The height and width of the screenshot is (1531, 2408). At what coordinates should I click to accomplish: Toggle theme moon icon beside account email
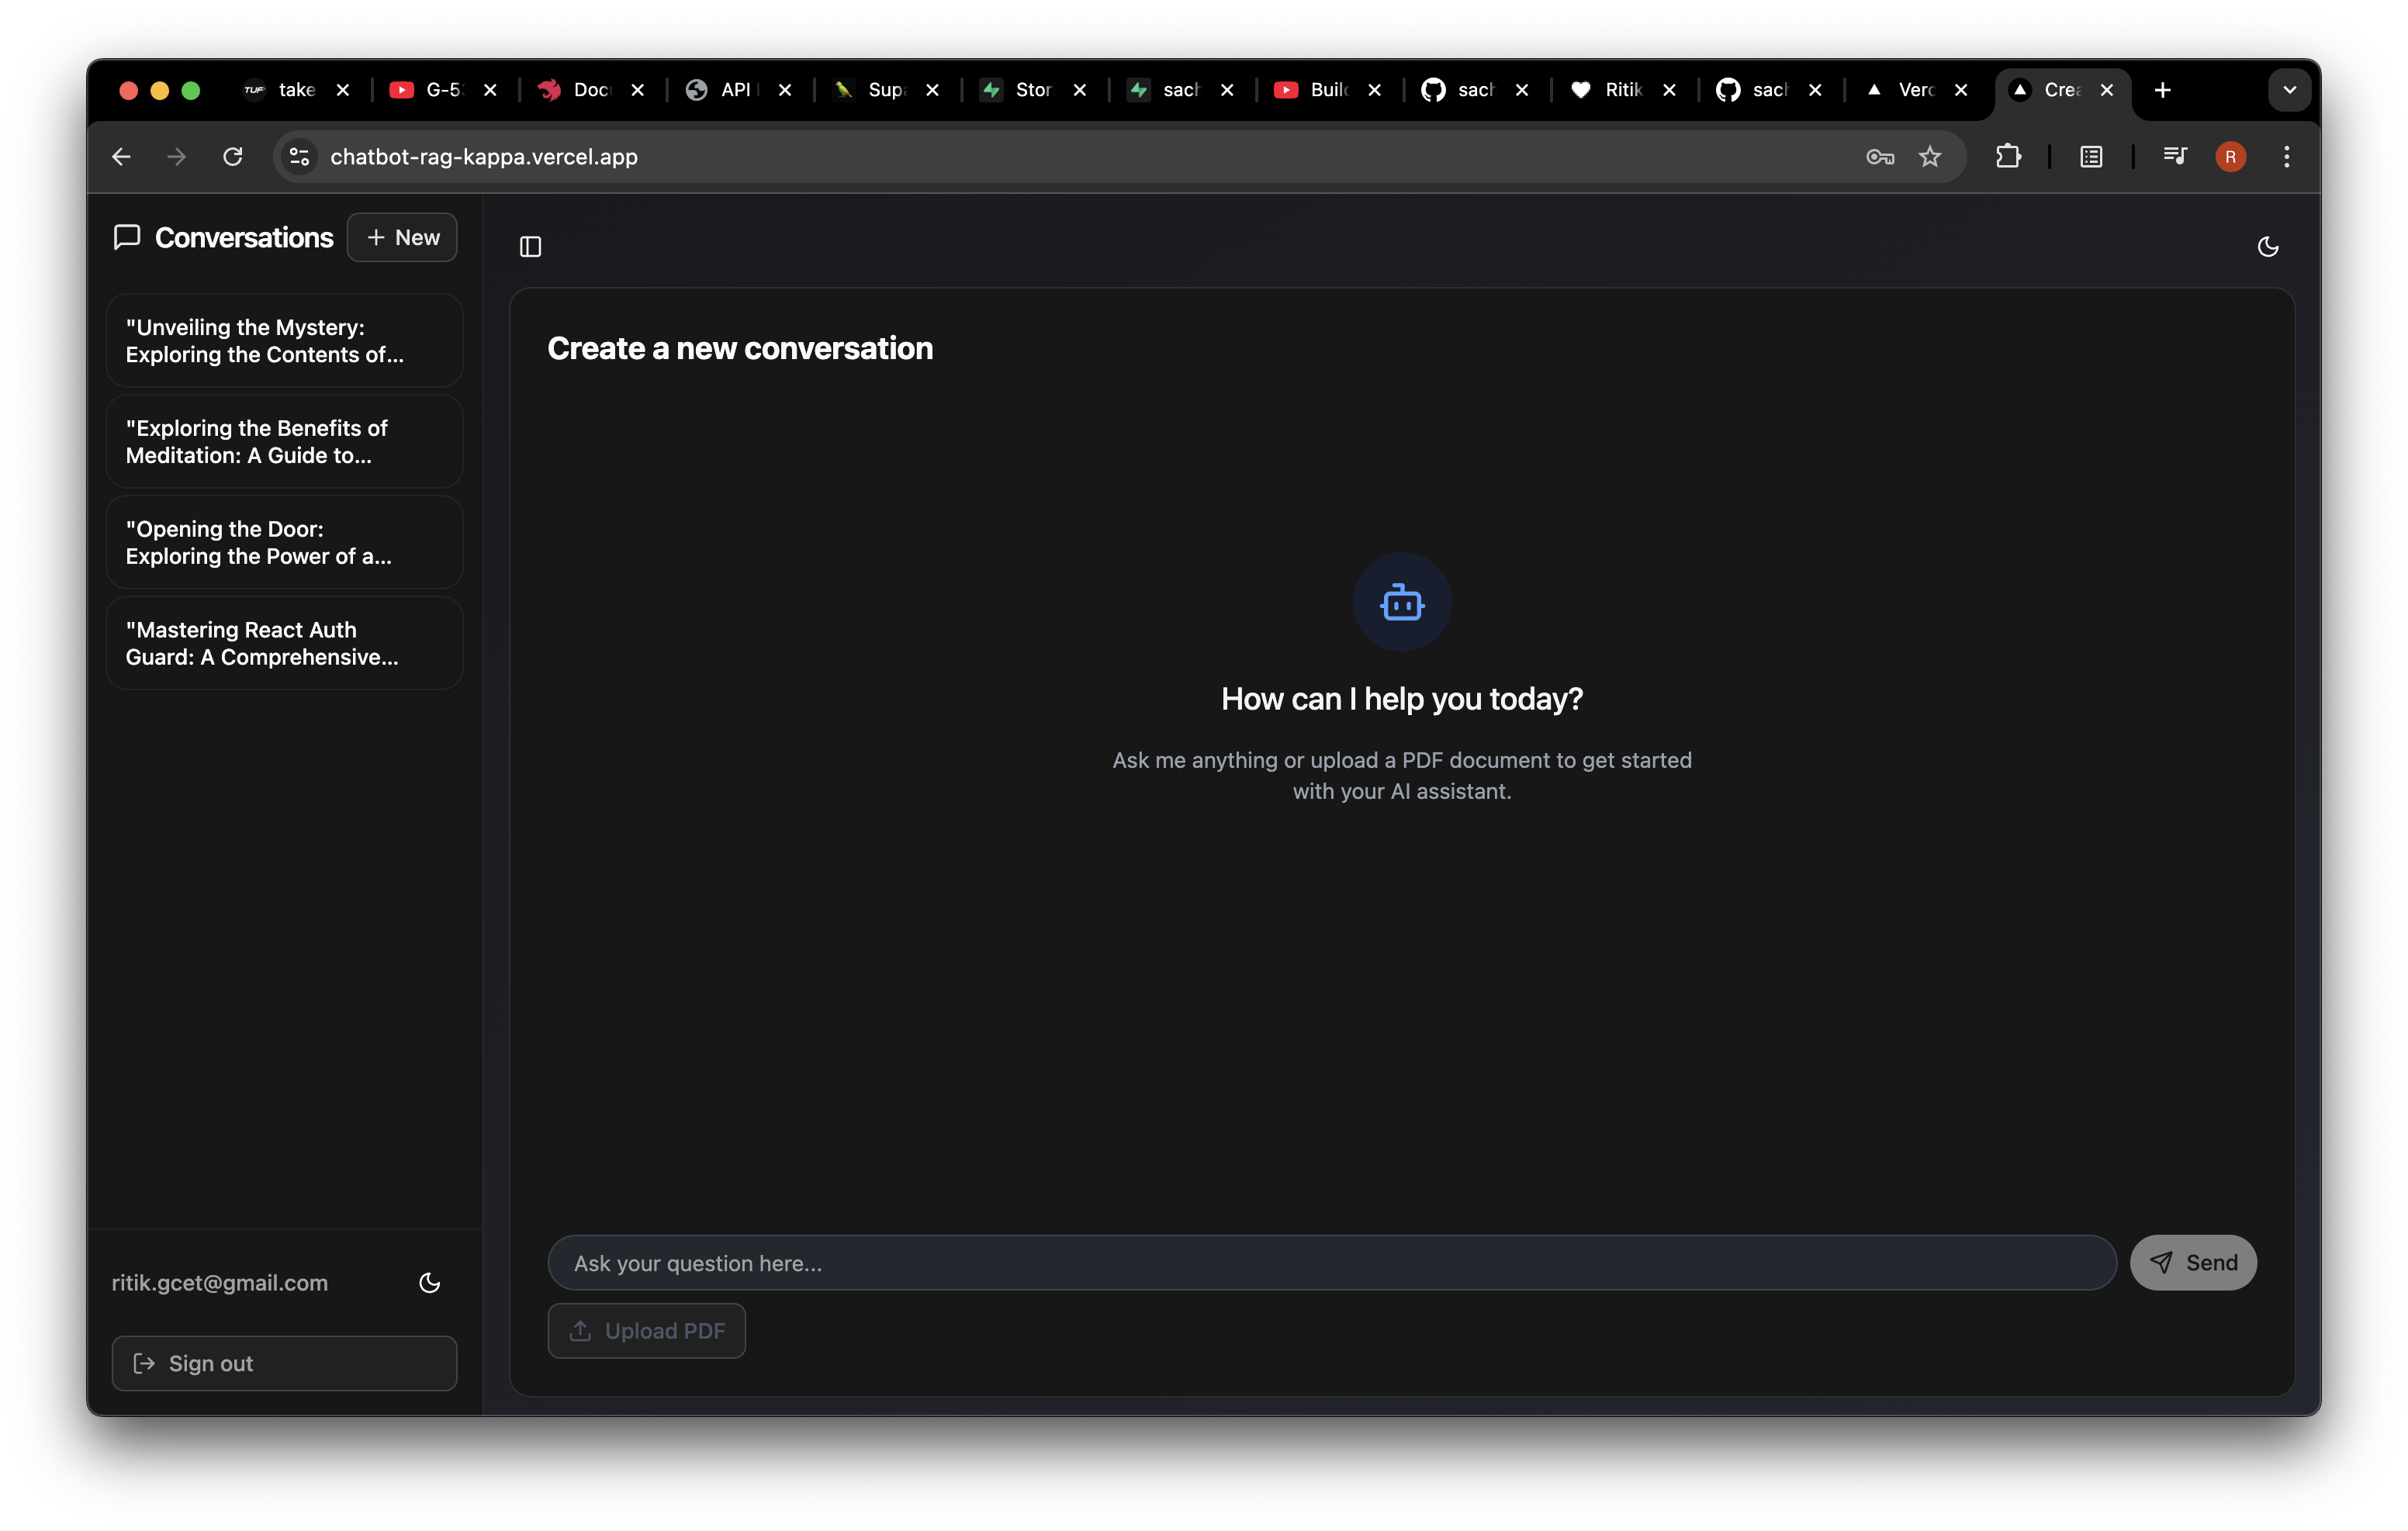click(x=429, y=1283)
